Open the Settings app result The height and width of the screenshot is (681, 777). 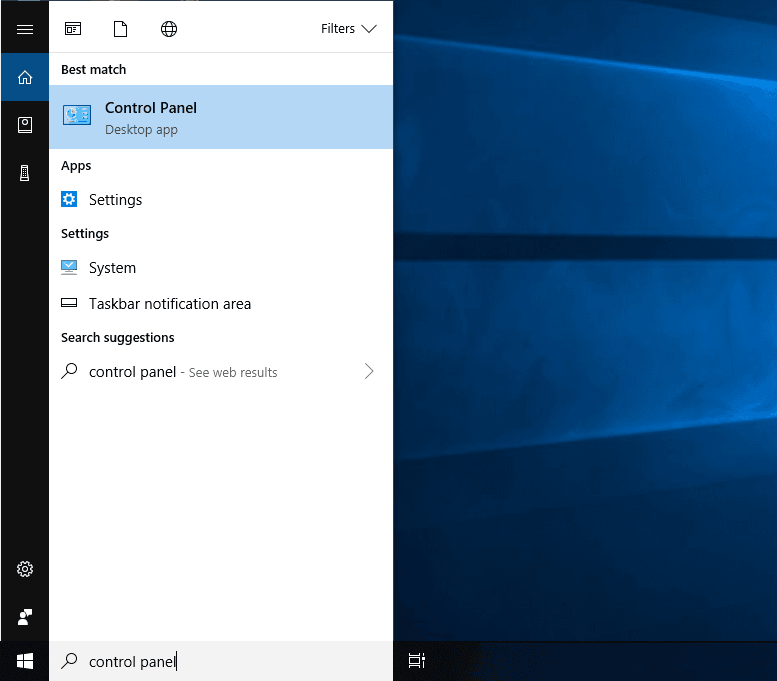tap(221, 199)
